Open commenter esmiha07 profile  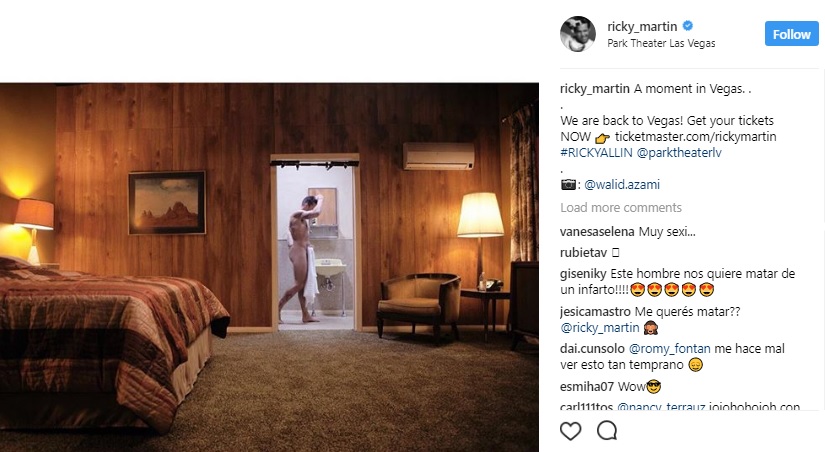pos(587,387)
